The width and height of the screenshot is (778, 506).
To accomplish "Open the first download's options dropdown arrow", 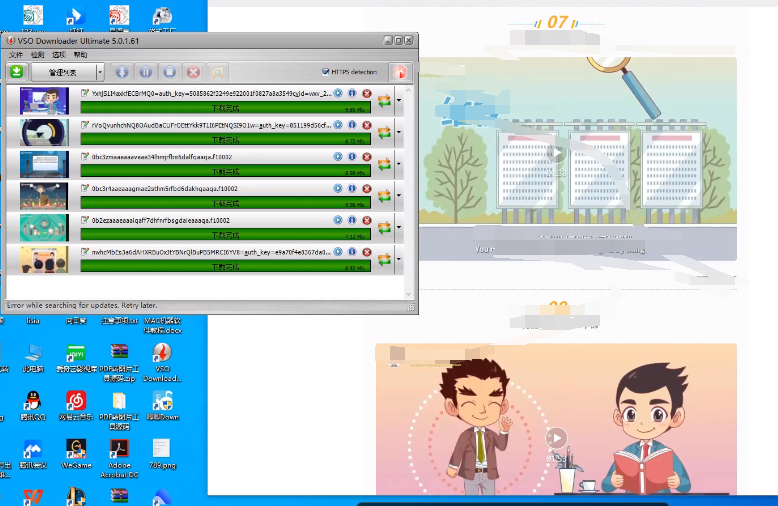I will [x=399, y=100].
